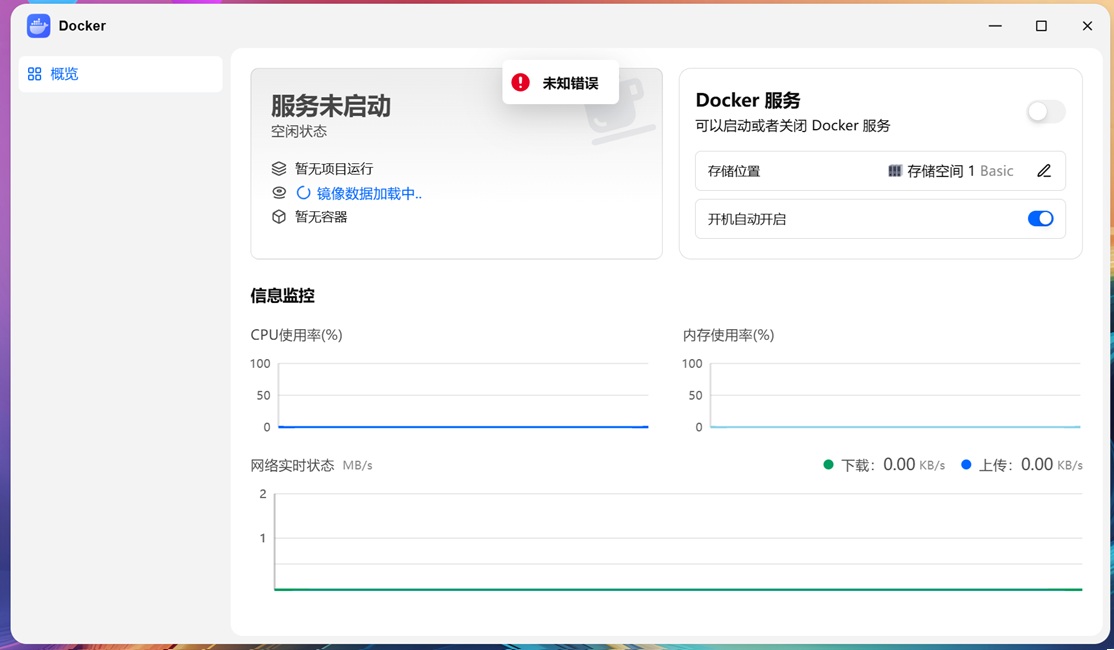Minimize the Docker window
Screen dimensions: 1114x650
995,26
